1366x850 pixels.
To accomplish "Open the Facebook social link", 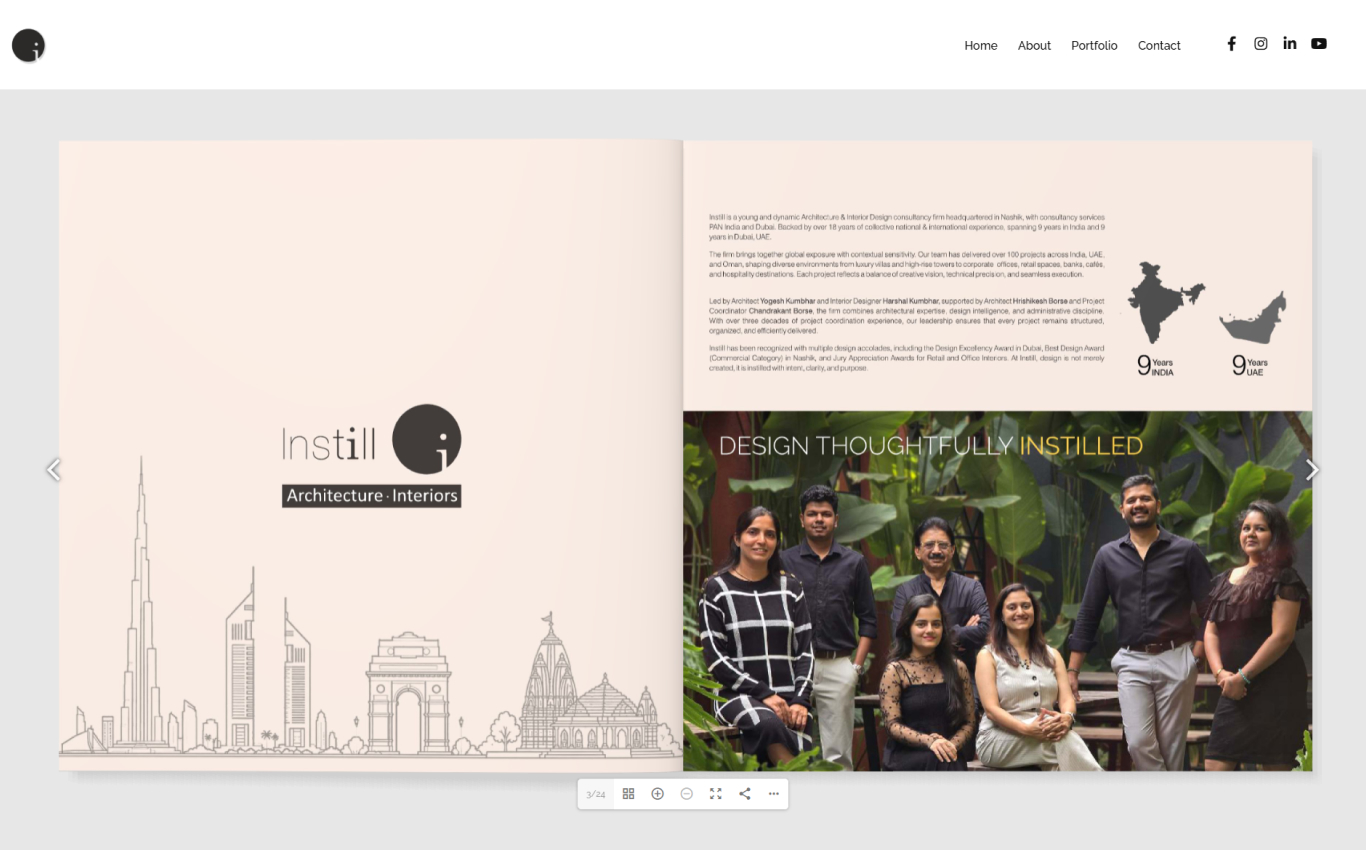I will (1231, 44).
